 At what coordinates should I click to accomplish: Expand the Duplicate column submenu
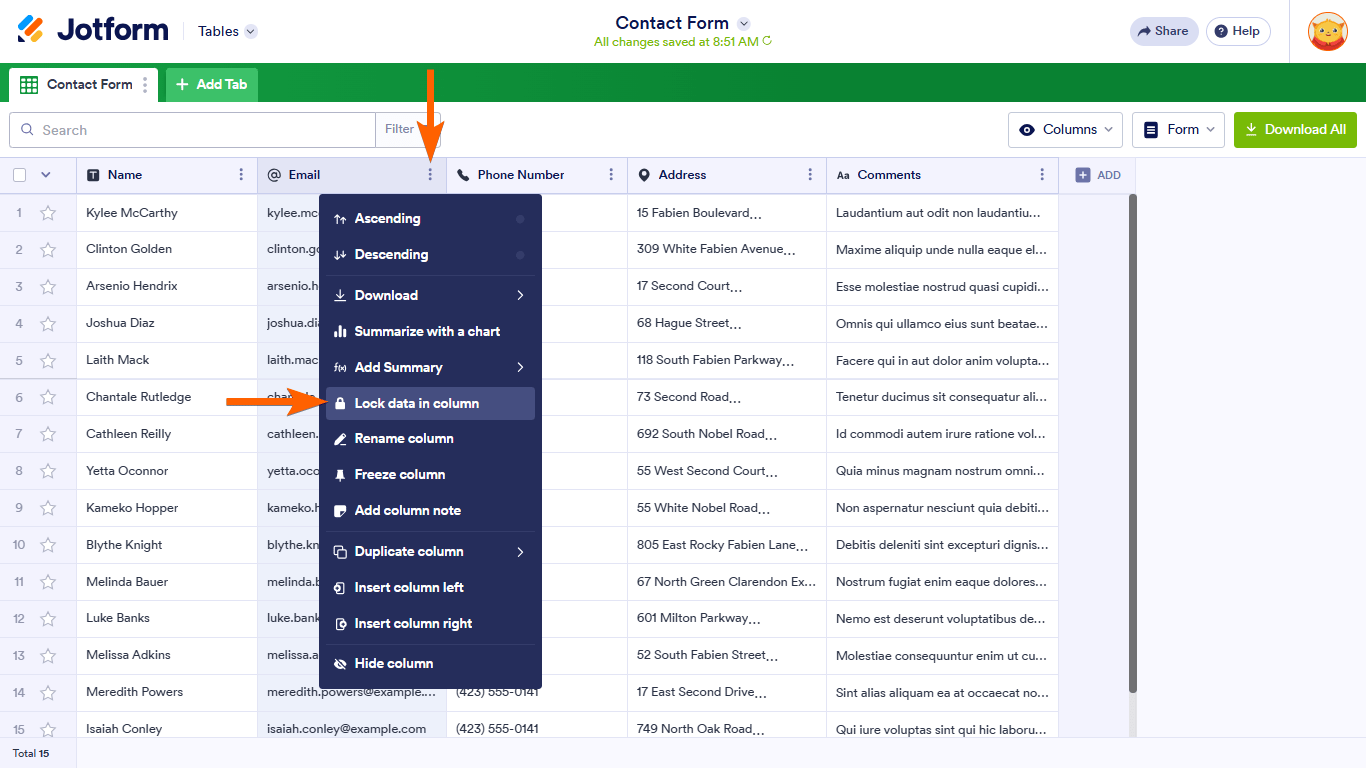click(x=410, y=551)
